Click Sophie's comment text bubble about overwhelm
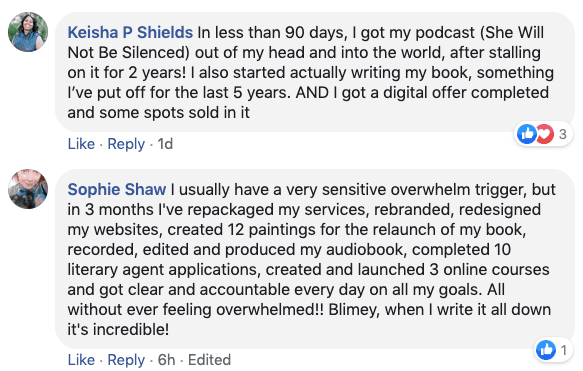 click(315, 259)
